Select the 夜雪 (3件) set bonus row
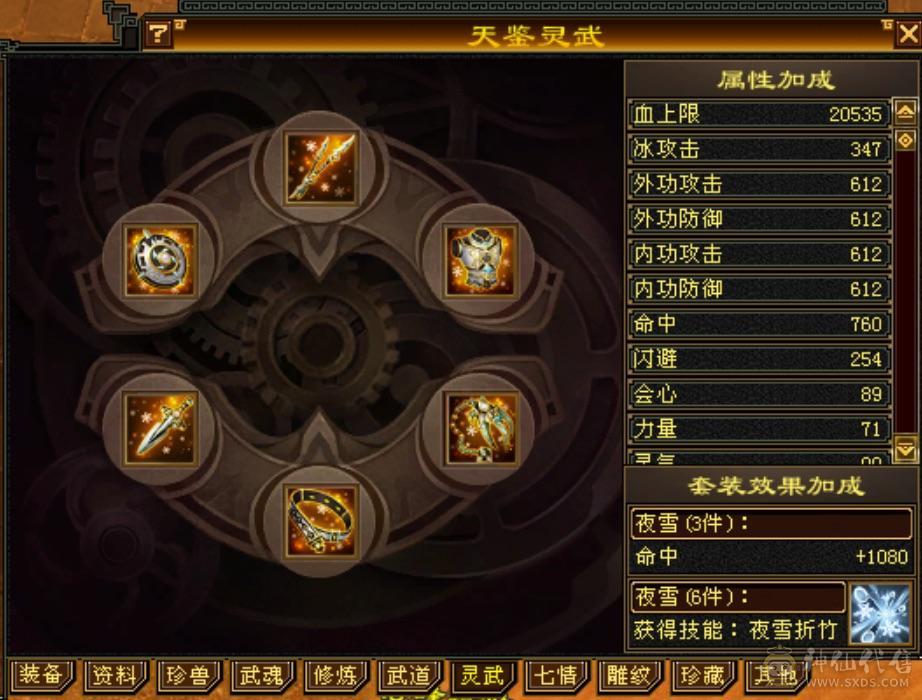 pyautogui.click(x=771, y=523)
